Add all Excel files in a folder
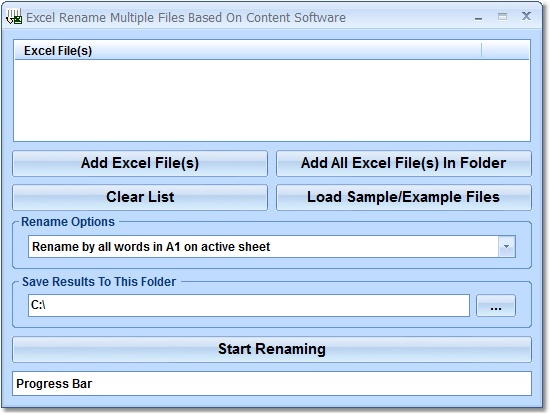This screenshot has width=550, height=415. pos(404,163)
